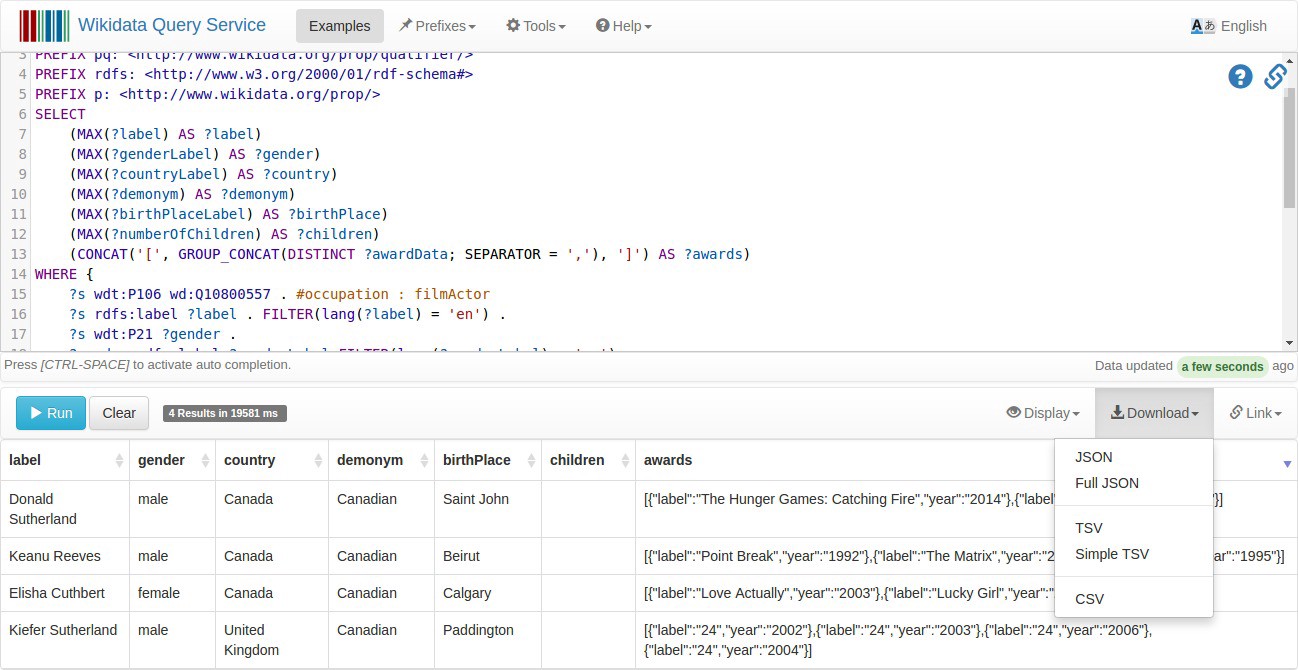The width and height of the screenshot is (1298, 670).
Task: Click the 'female' gender cell
Action: 172,593
